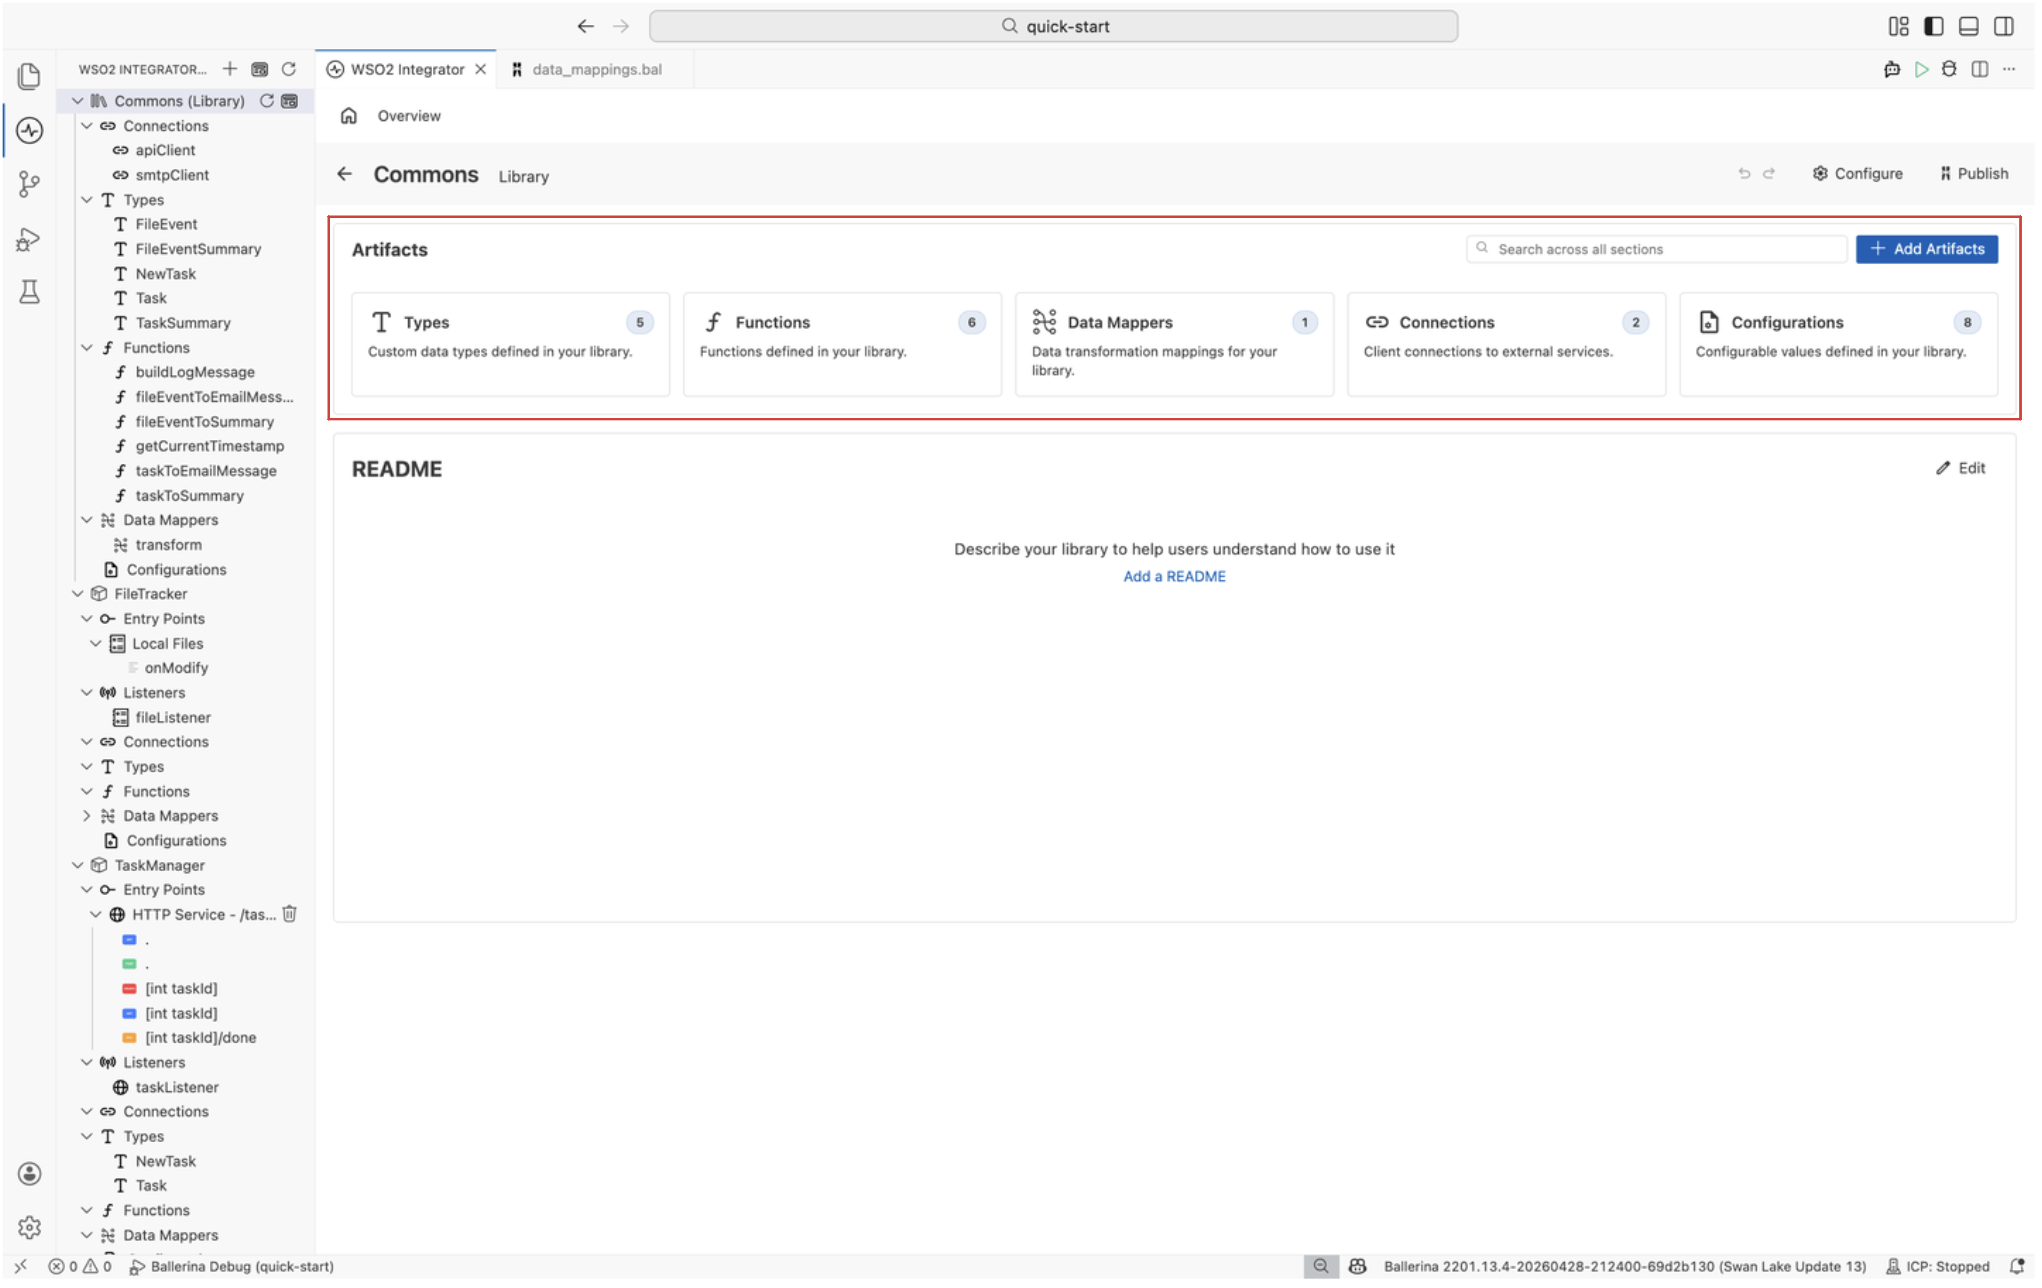The height and width of the screenshot is (1288, 2042).
Task: Collapse the FileTracker project node
Action: coord(78,594)
